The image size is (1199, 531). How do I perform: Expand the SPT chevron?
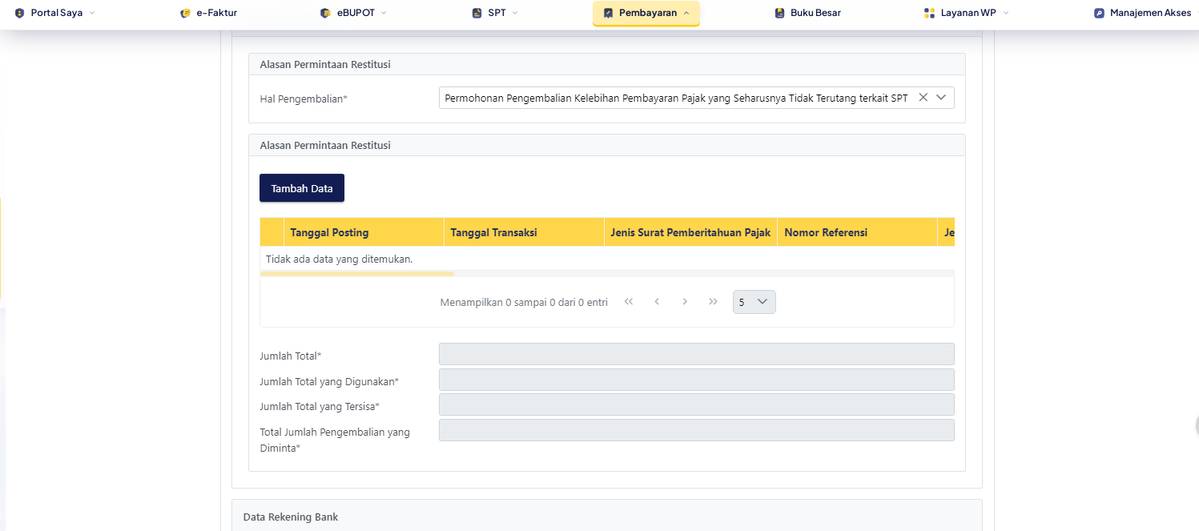[x=515, y=13]
